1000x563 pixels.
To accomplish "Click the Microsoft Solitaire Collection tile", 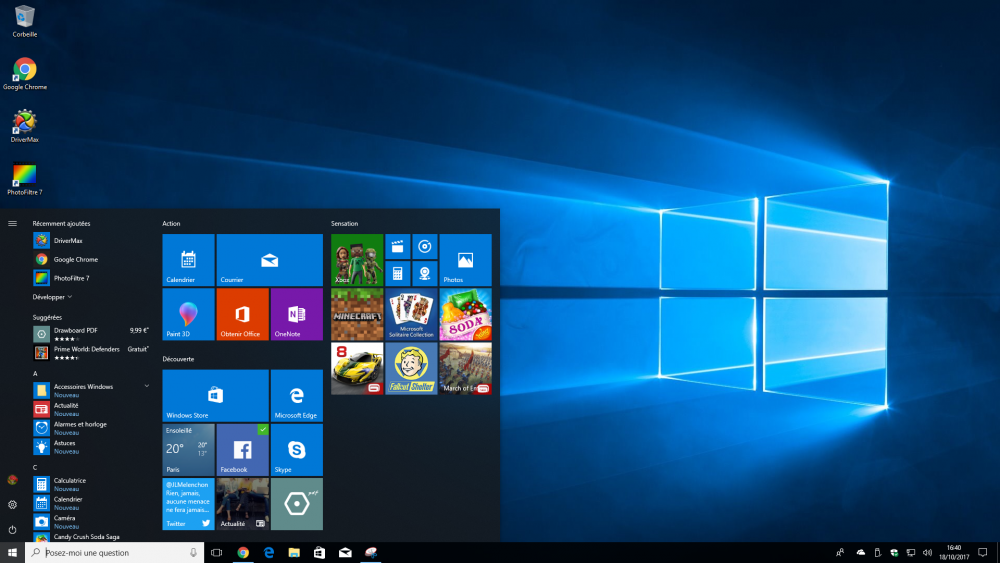I will coord(411,314).
